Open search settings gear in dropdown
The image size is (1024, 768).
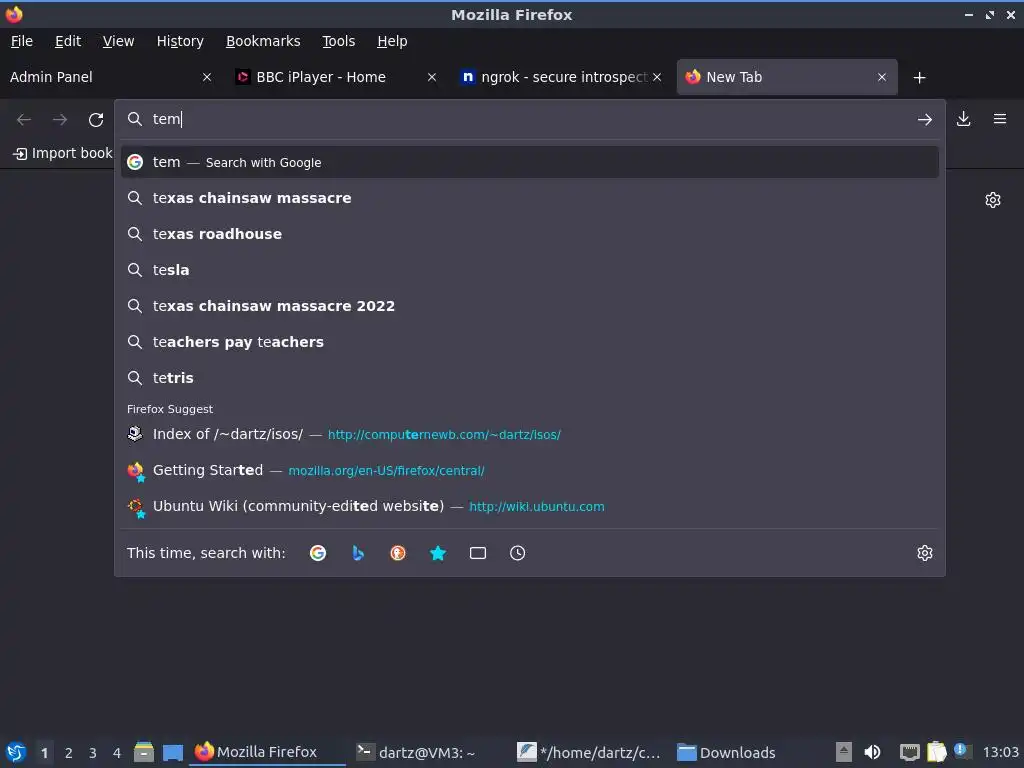click(x=925, y=553)
